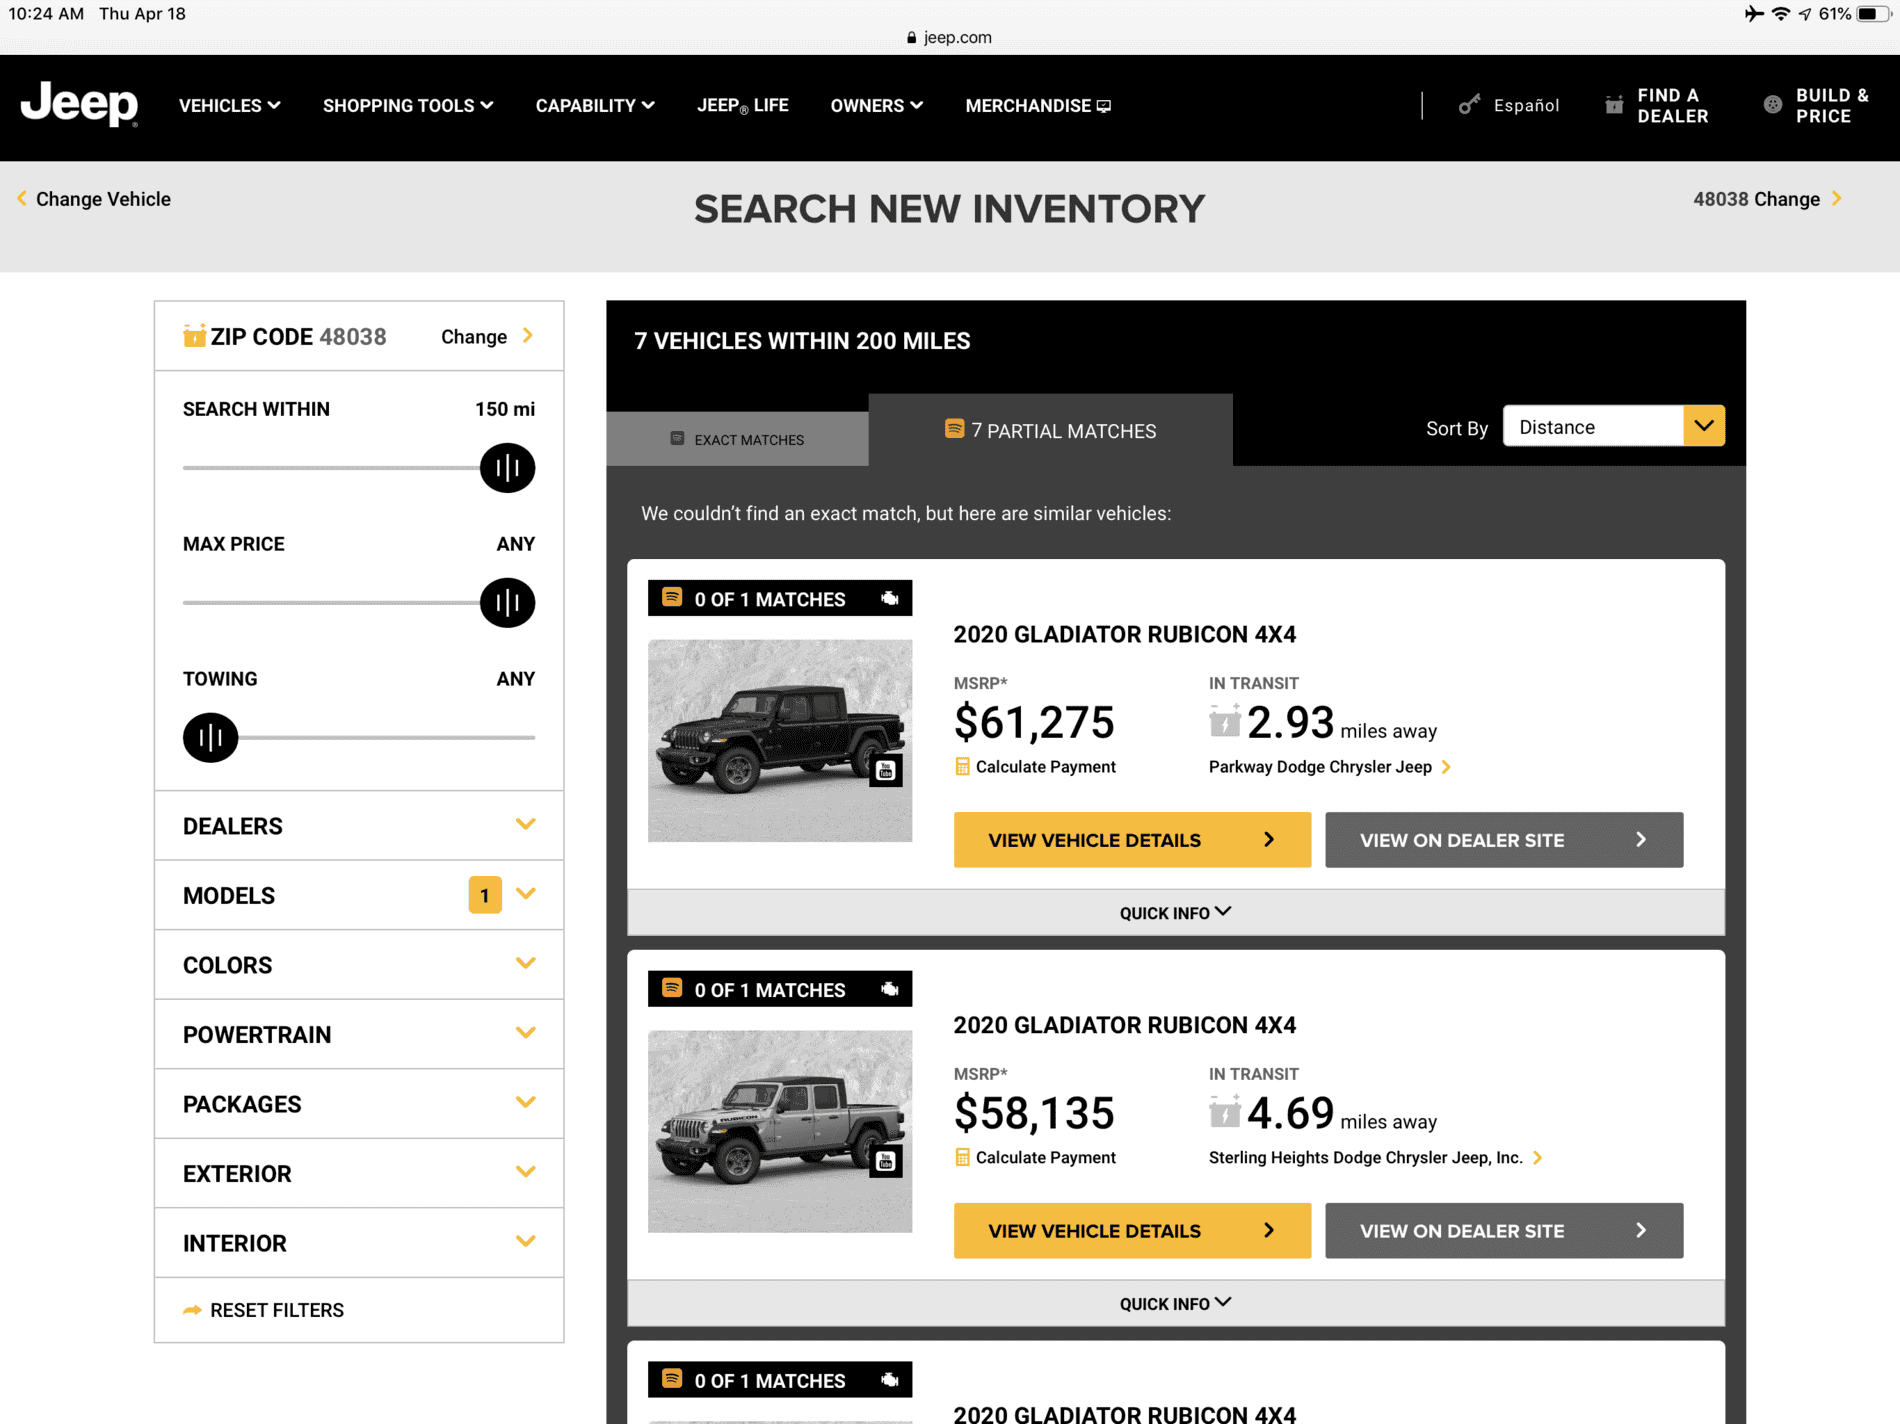
Task: Click the lock icon in address bar
Action: pyautogui.click(x=911, y=37)
